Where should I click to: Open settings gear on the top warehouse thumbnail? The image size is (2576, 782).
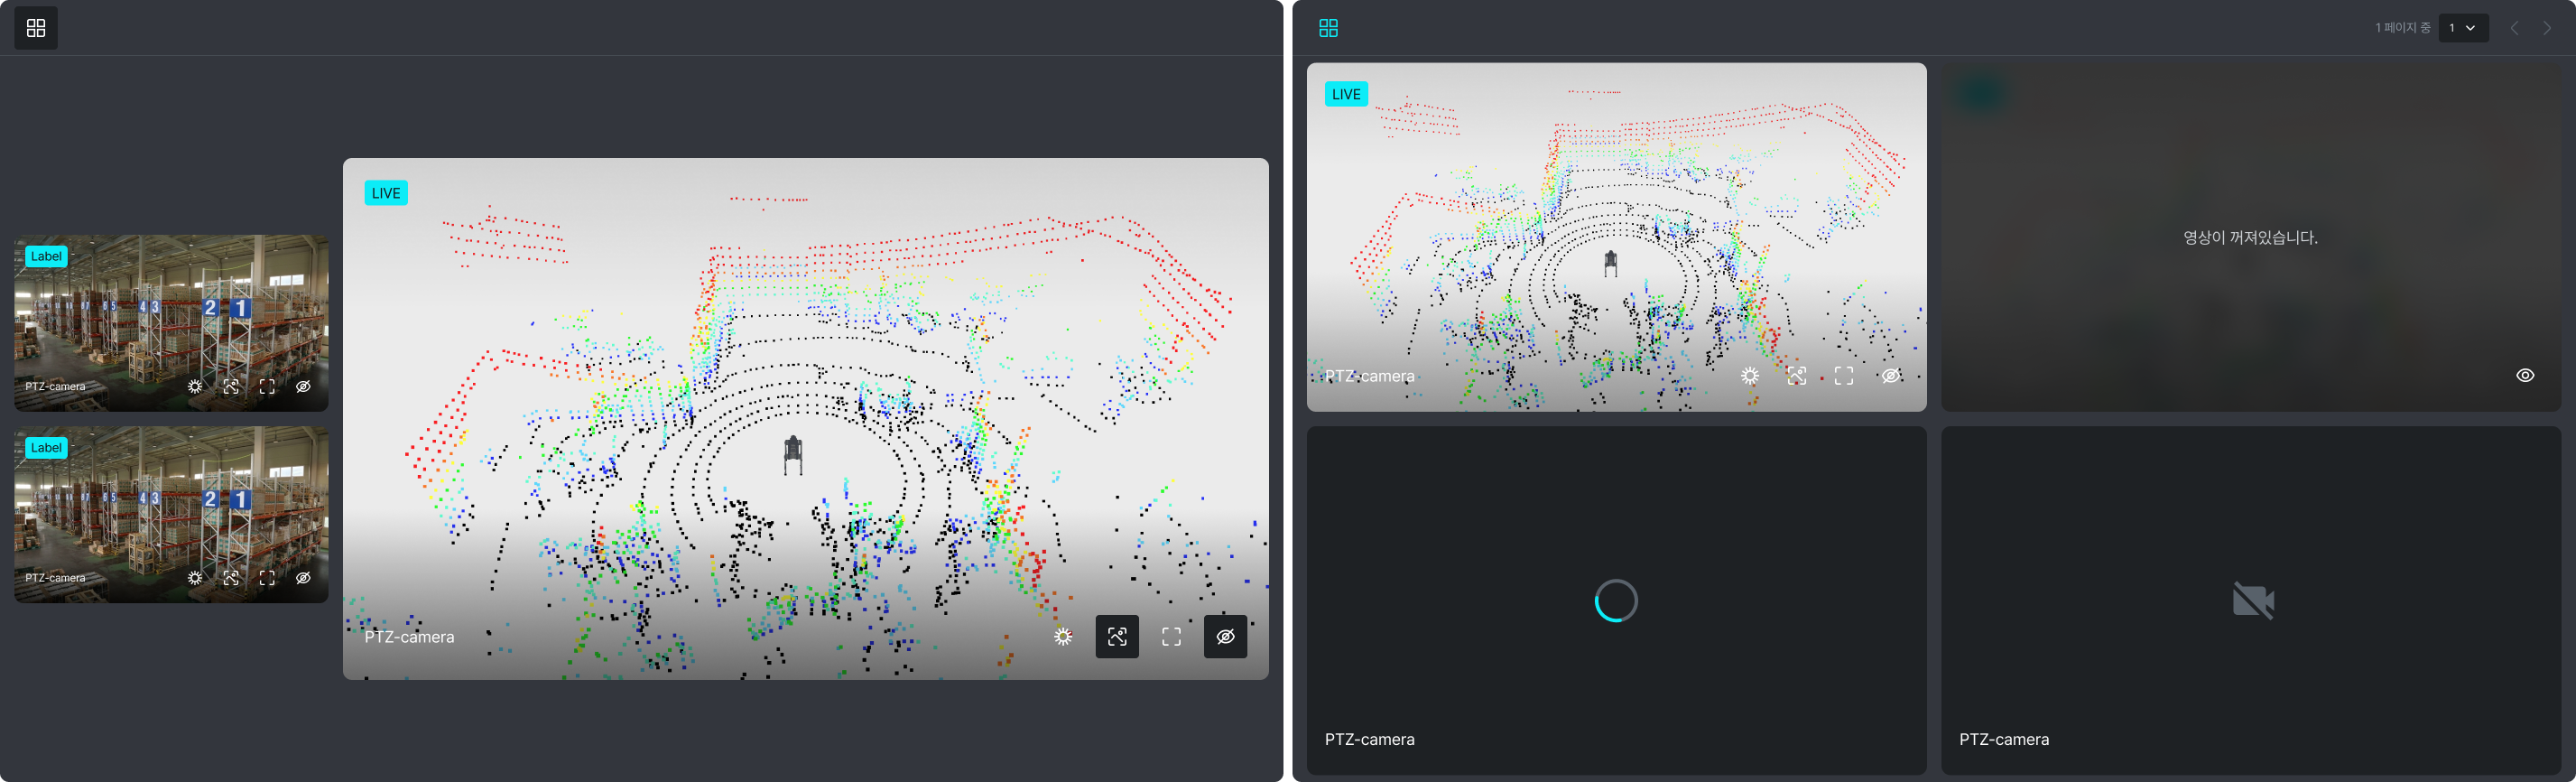tap(195, 387)
